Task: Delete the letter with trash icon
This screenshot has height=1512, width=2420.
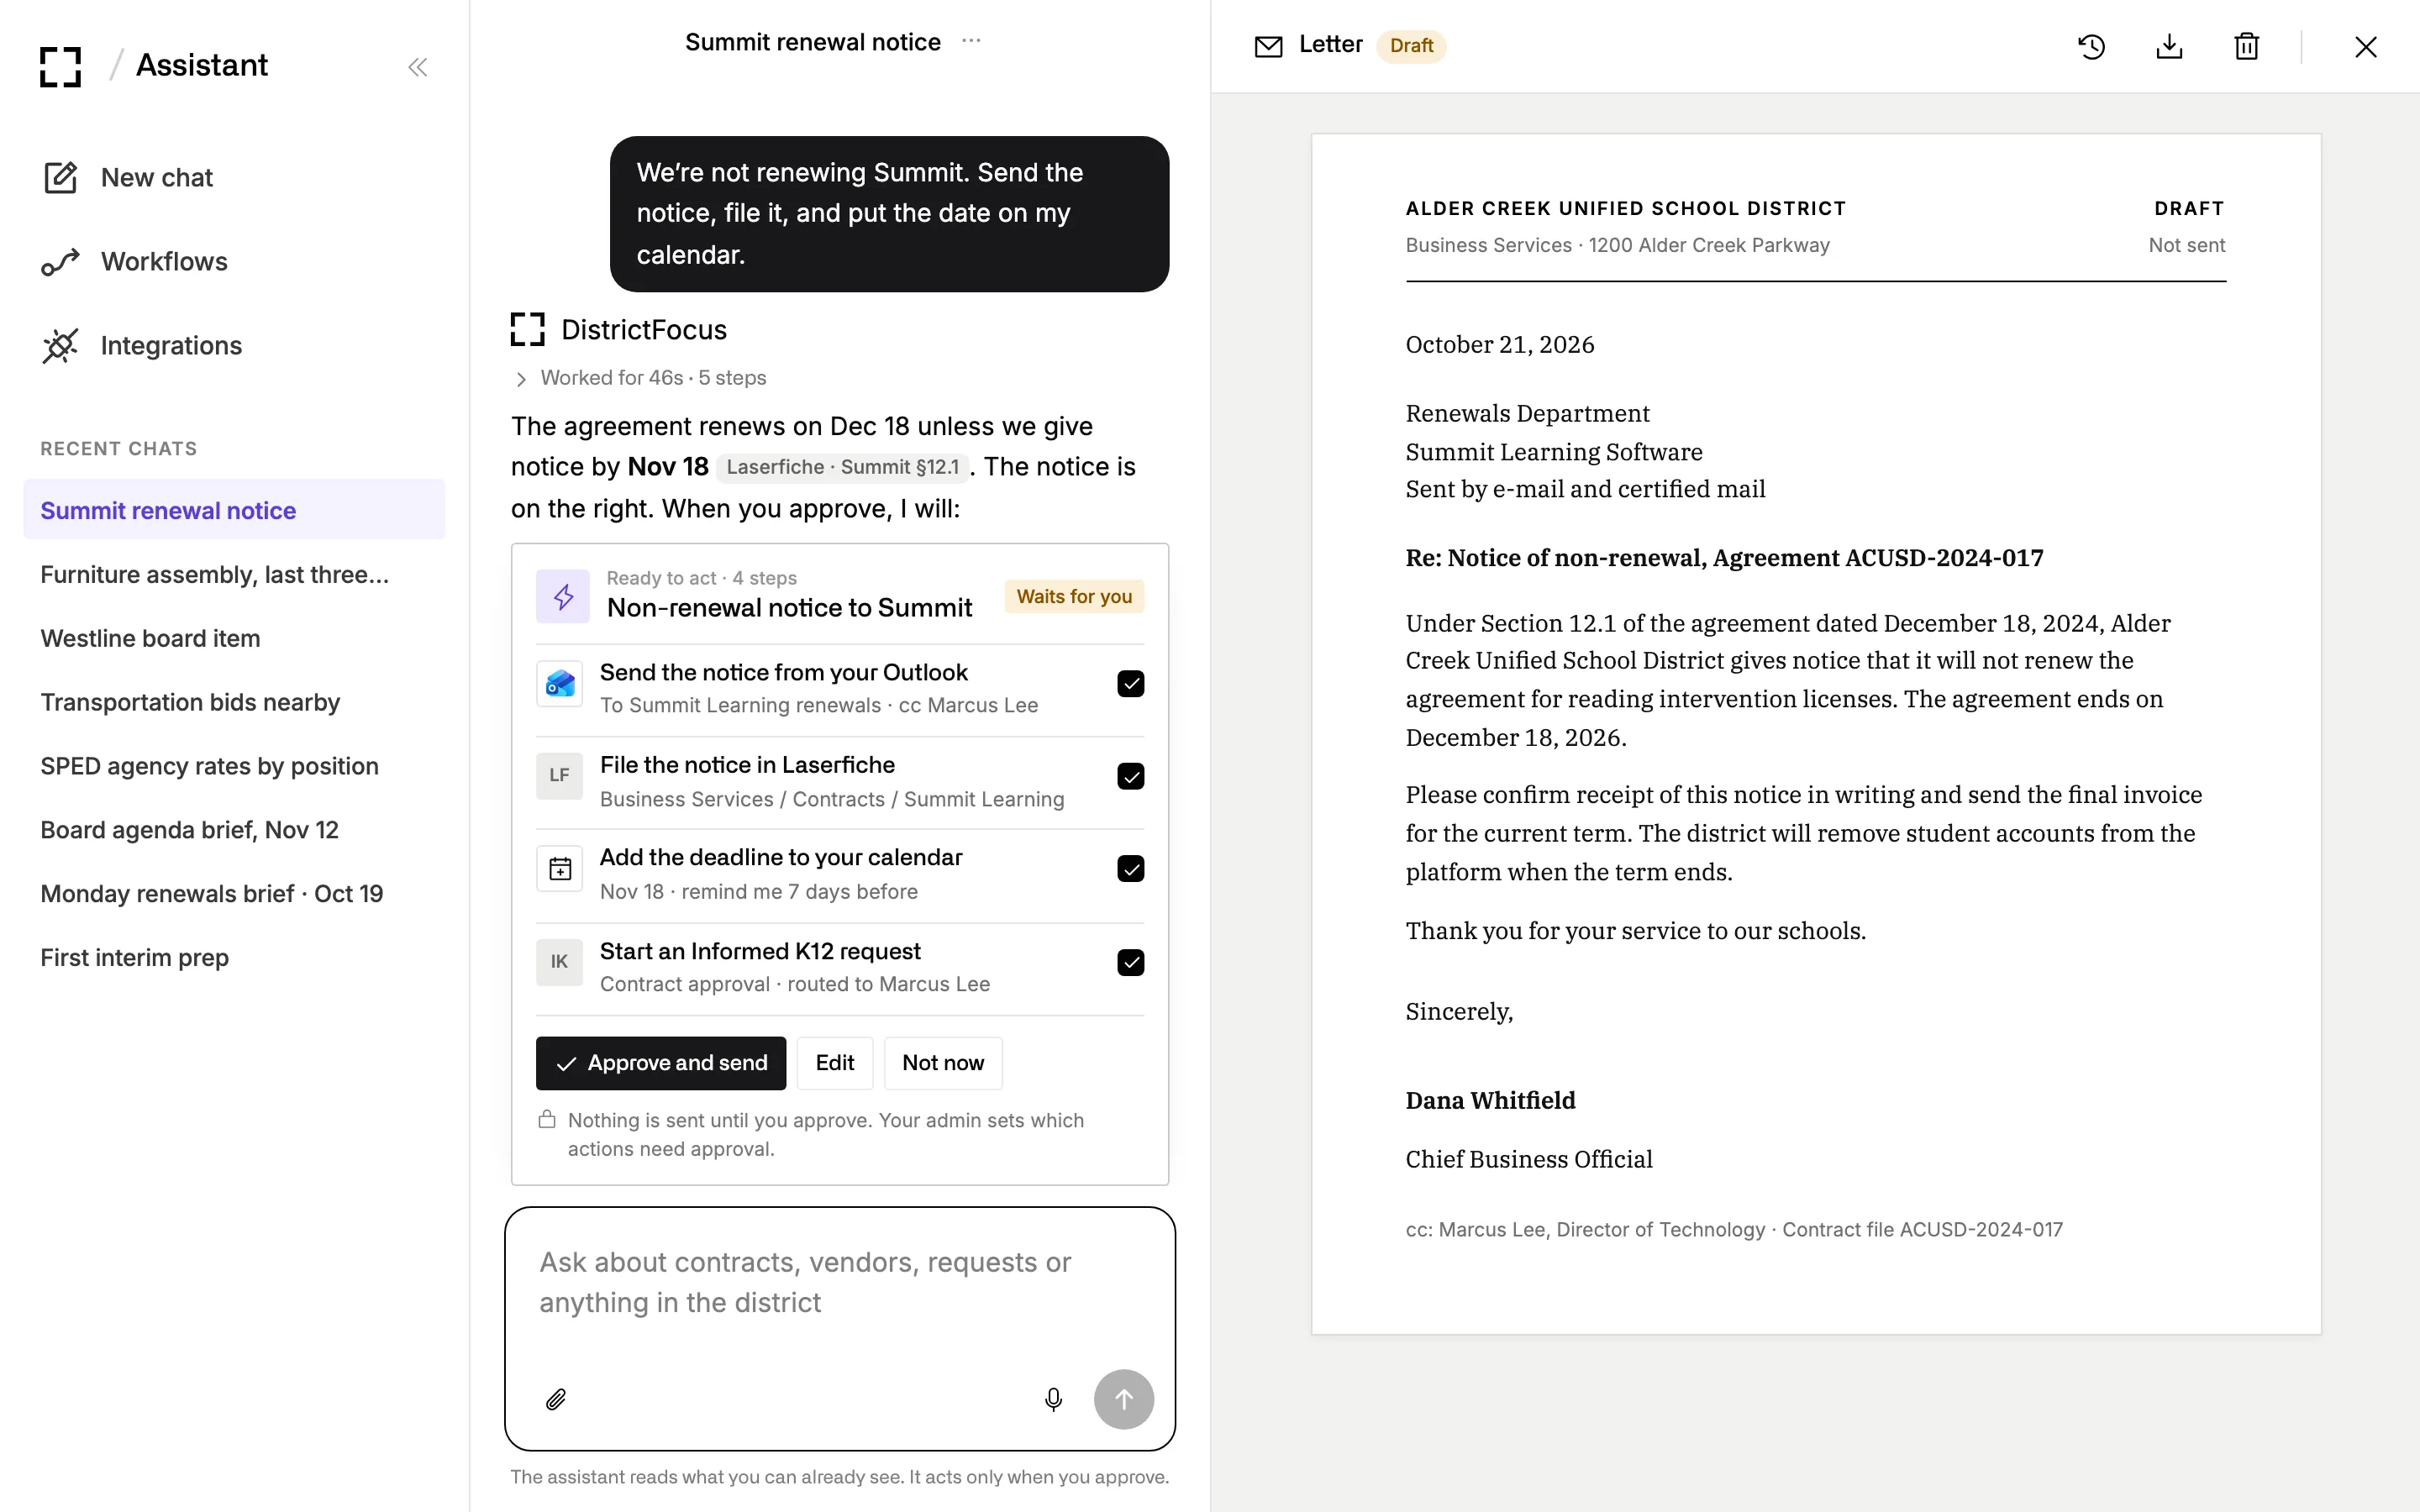Action: (x=2246, y=46)
